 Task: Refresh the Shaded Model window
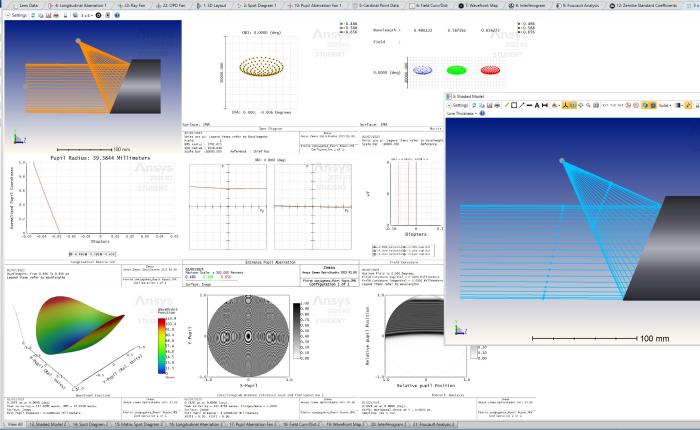point(476,104)
